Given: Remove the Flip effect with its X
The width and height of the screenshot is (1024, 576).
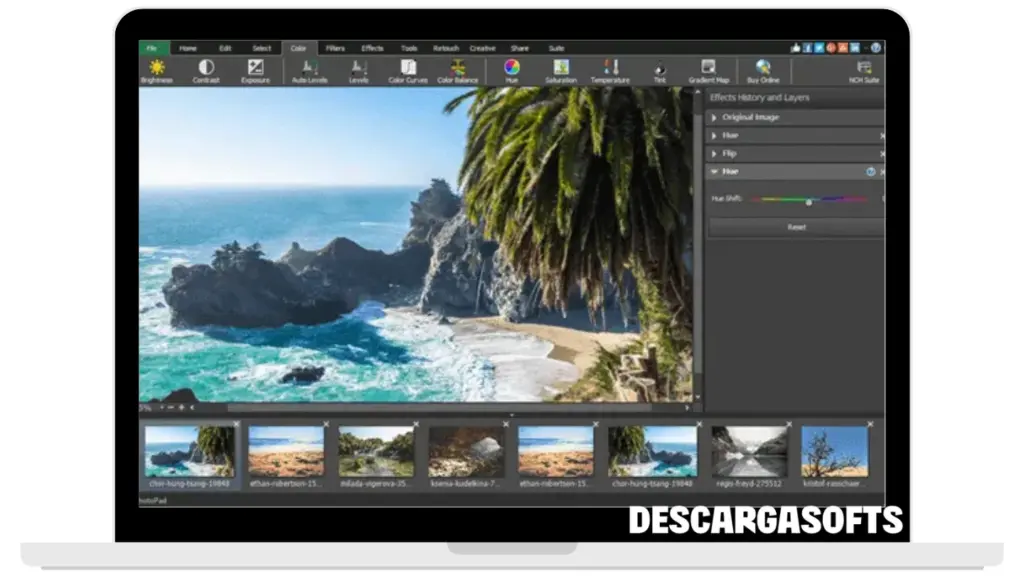Looking at the screenshot, I should point(881,154).
